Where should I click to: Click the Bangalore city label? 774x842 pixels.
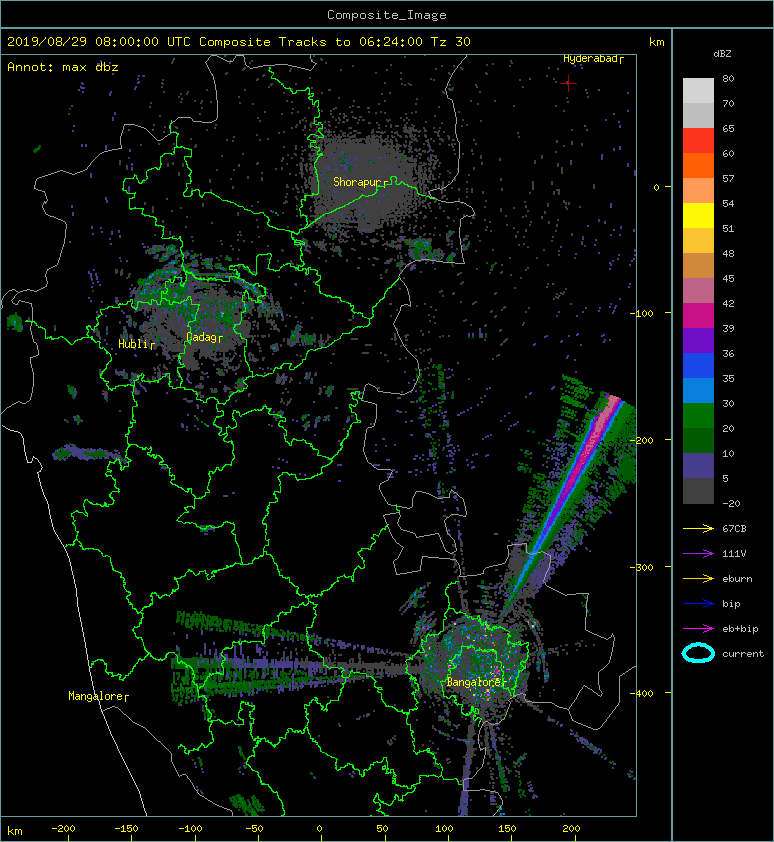point(474,682)
